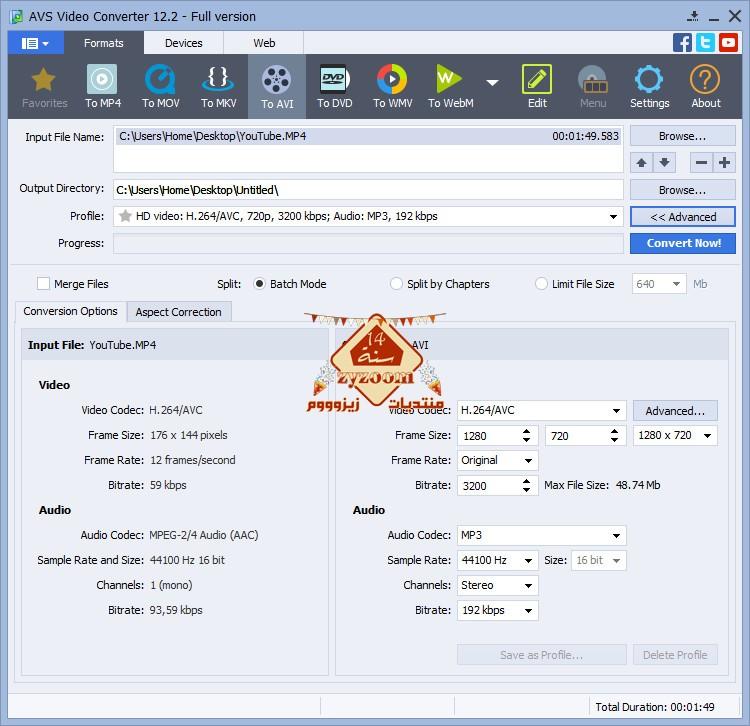
Task: Open the audio Bitrate 192 kbps dropdown
Action: click(497, 611)
